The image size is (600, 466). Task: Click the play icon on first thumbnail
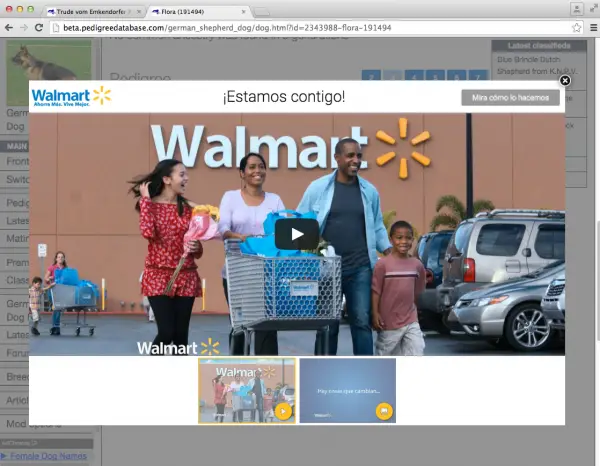[x=283, y=411]
